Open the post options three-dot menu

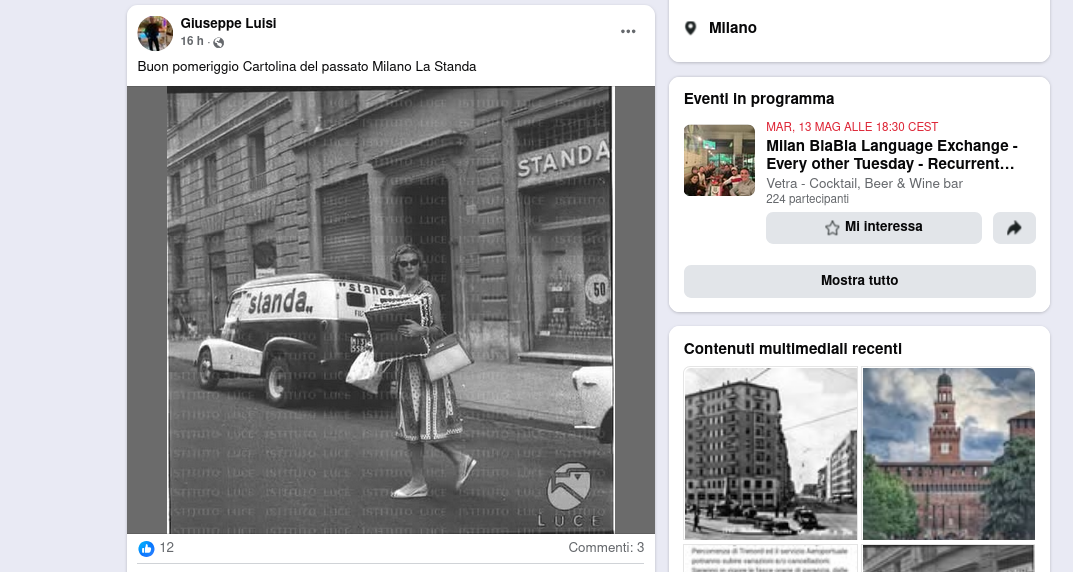(628, 32)
